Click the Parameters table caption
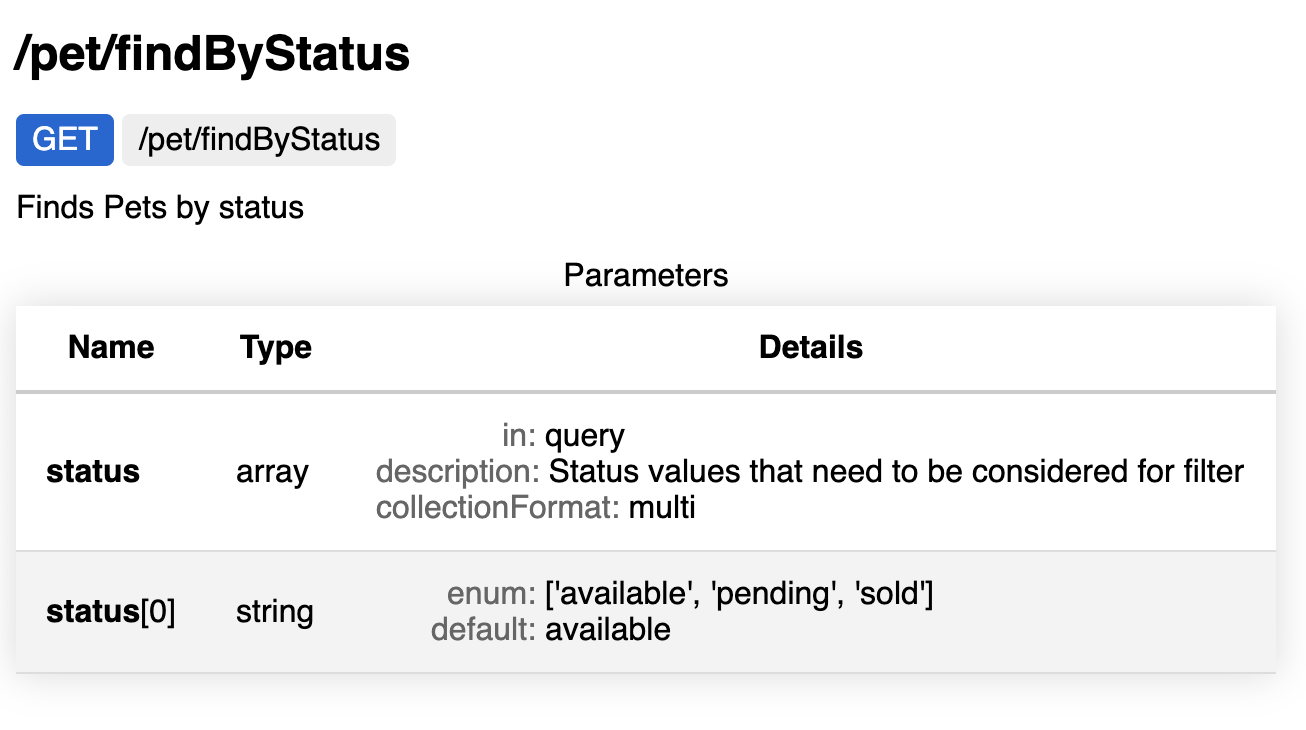Screen dimensions: 1306x730 click(646, 275)
